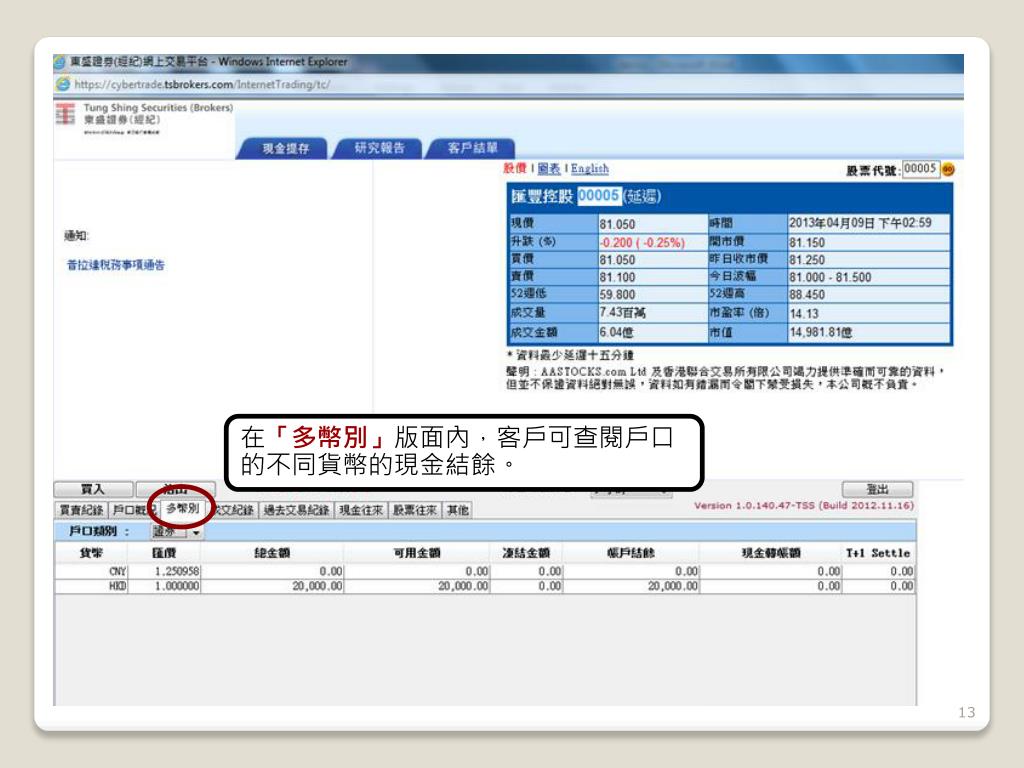Click the 匯價 column header

tap(165, 553)
